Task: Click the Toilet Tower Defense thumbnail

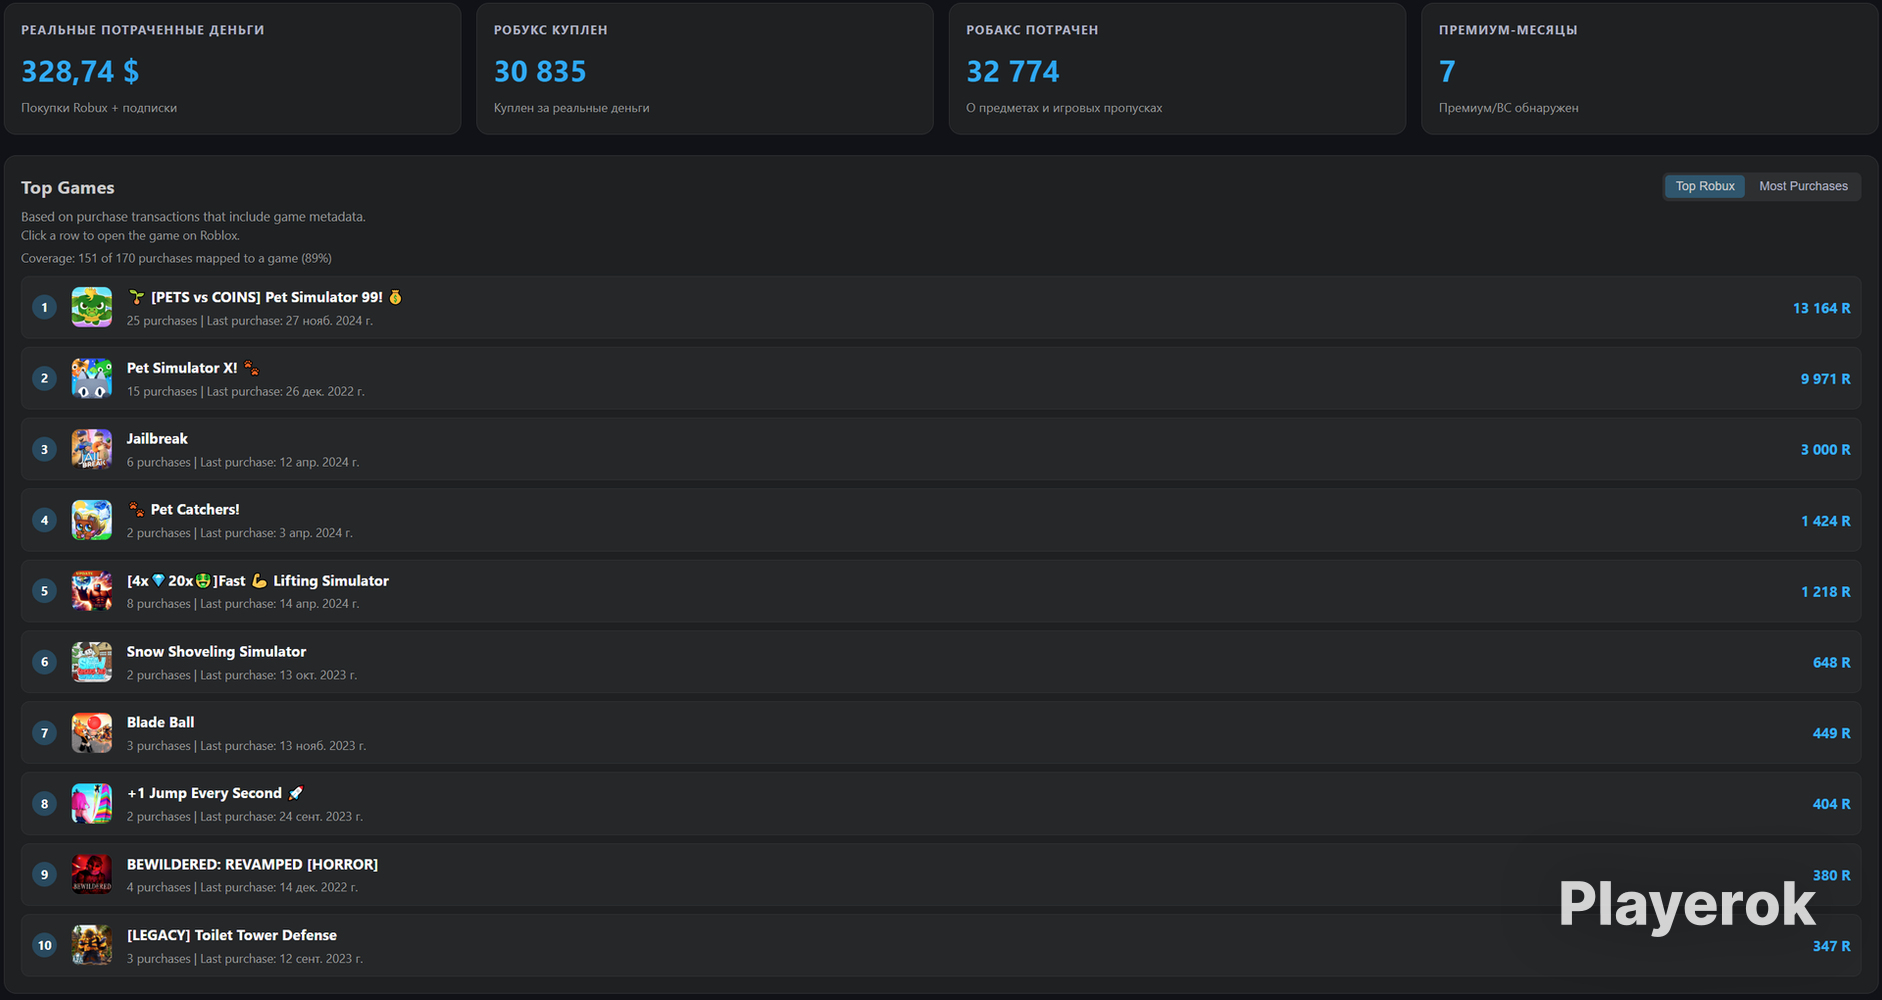Action: pos(91,945)
